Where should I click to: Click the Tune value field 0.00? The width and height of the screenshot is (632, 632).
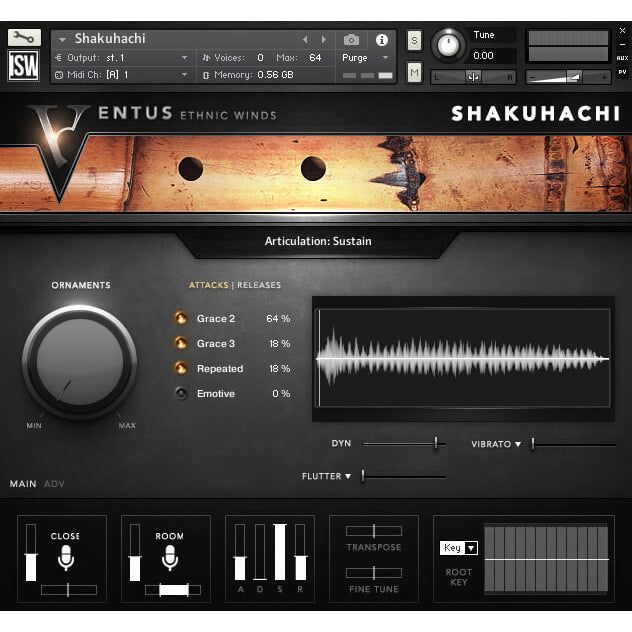(x=483, y=56)
